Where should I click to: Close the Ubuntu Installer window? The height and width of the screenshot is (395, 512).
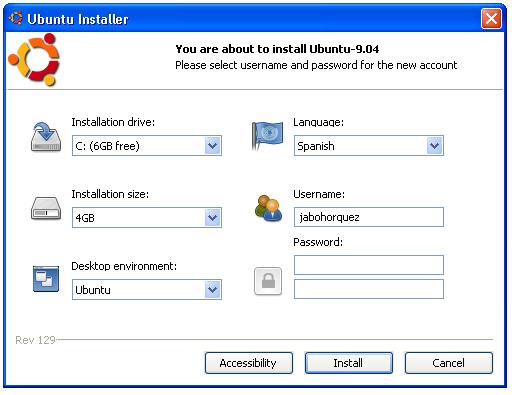click(491, 19)
